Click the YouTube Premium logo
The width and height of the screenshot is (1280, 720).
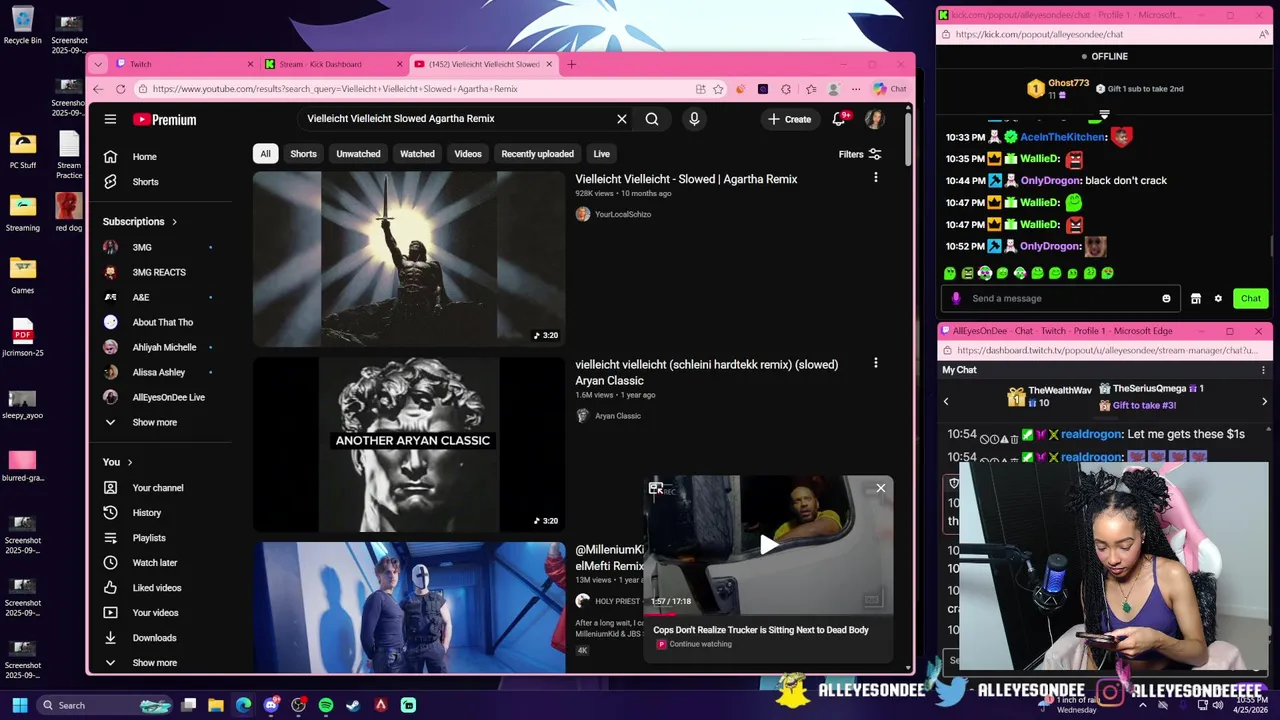point(165,119)
